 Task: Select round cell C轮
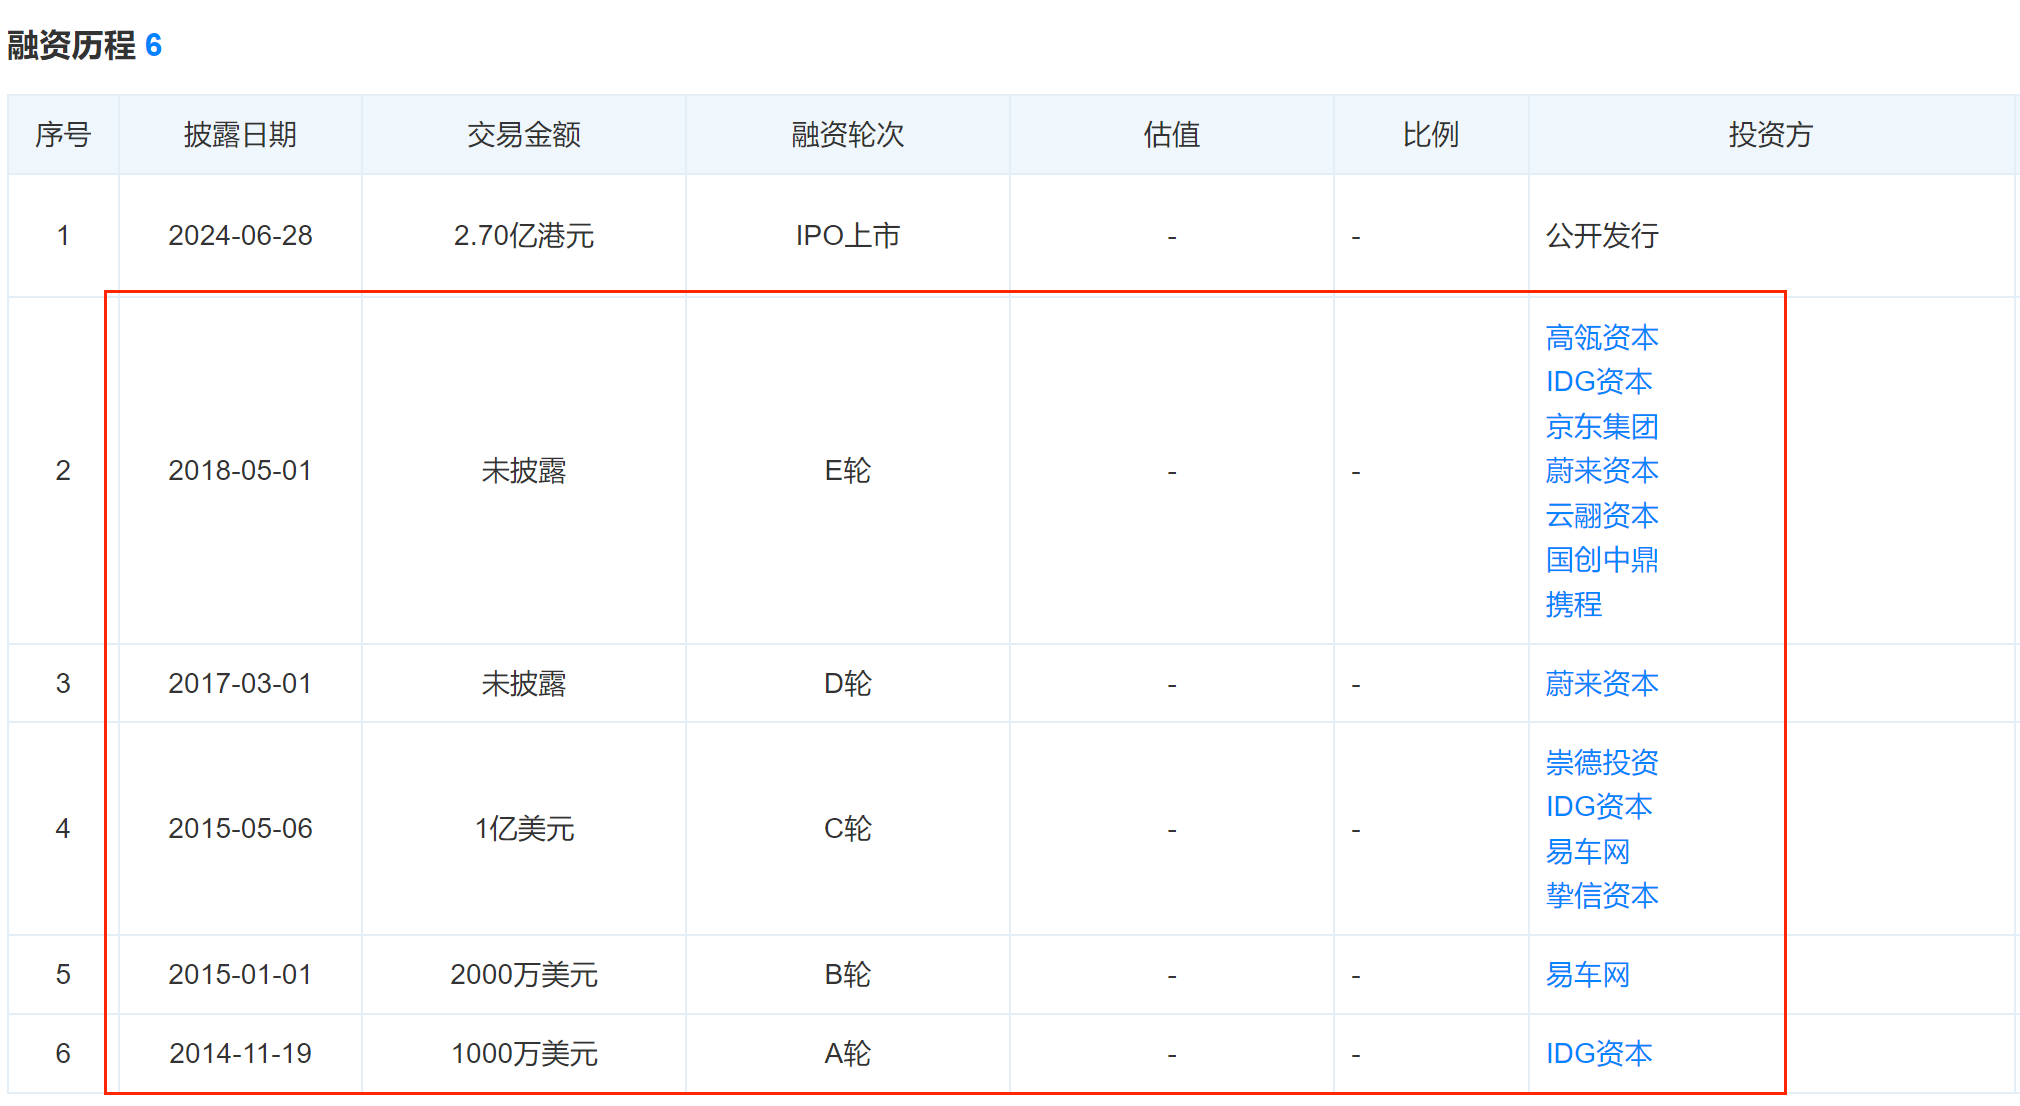pyautogui.click(x=848, y=829)
